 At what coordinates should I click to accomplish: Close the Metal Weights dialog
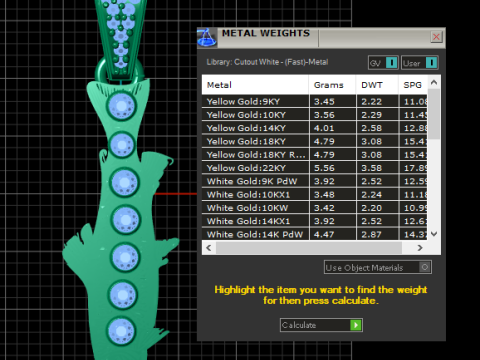(436, 37)
